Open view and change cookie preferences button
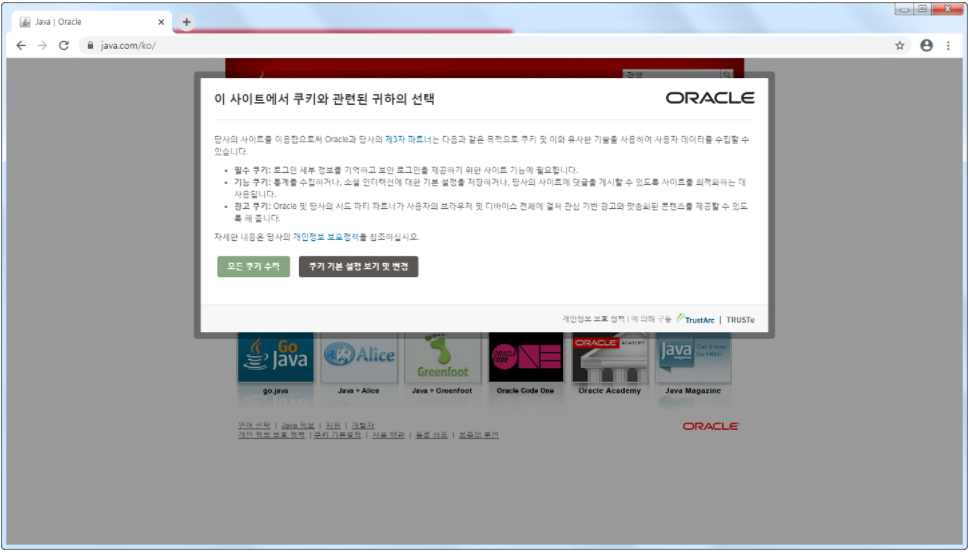The image size is (968, 552). [x=358, y=266]
